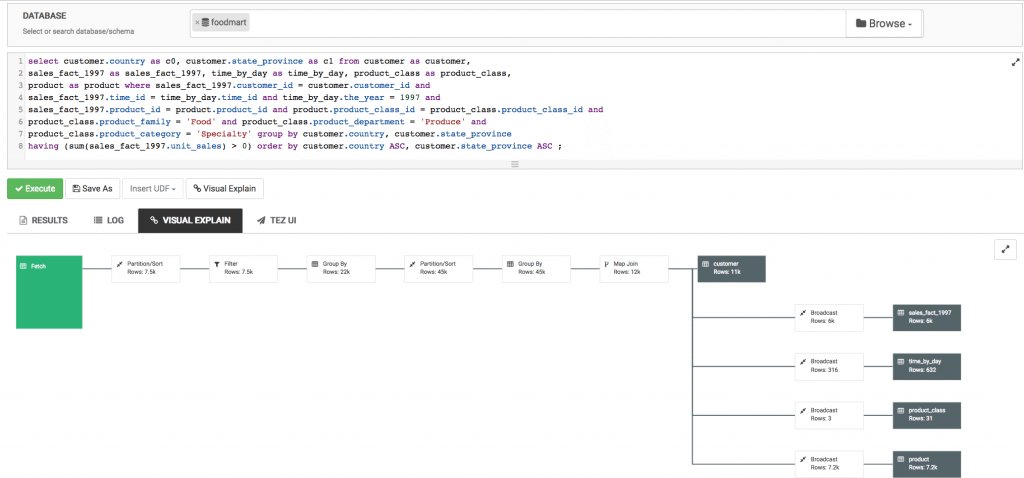Switch to the Results tab

tap(44, 221)
